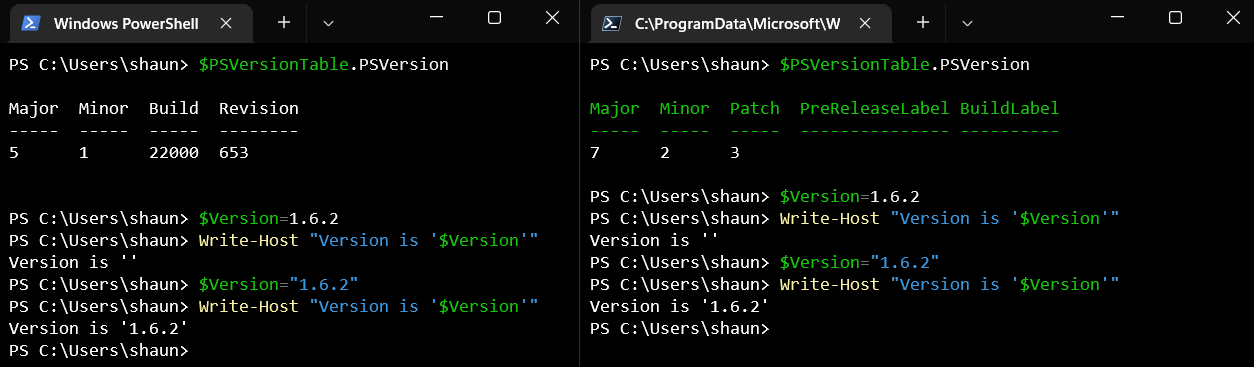
Task: Close the left PowerShell window
Action: coord(552,17)
